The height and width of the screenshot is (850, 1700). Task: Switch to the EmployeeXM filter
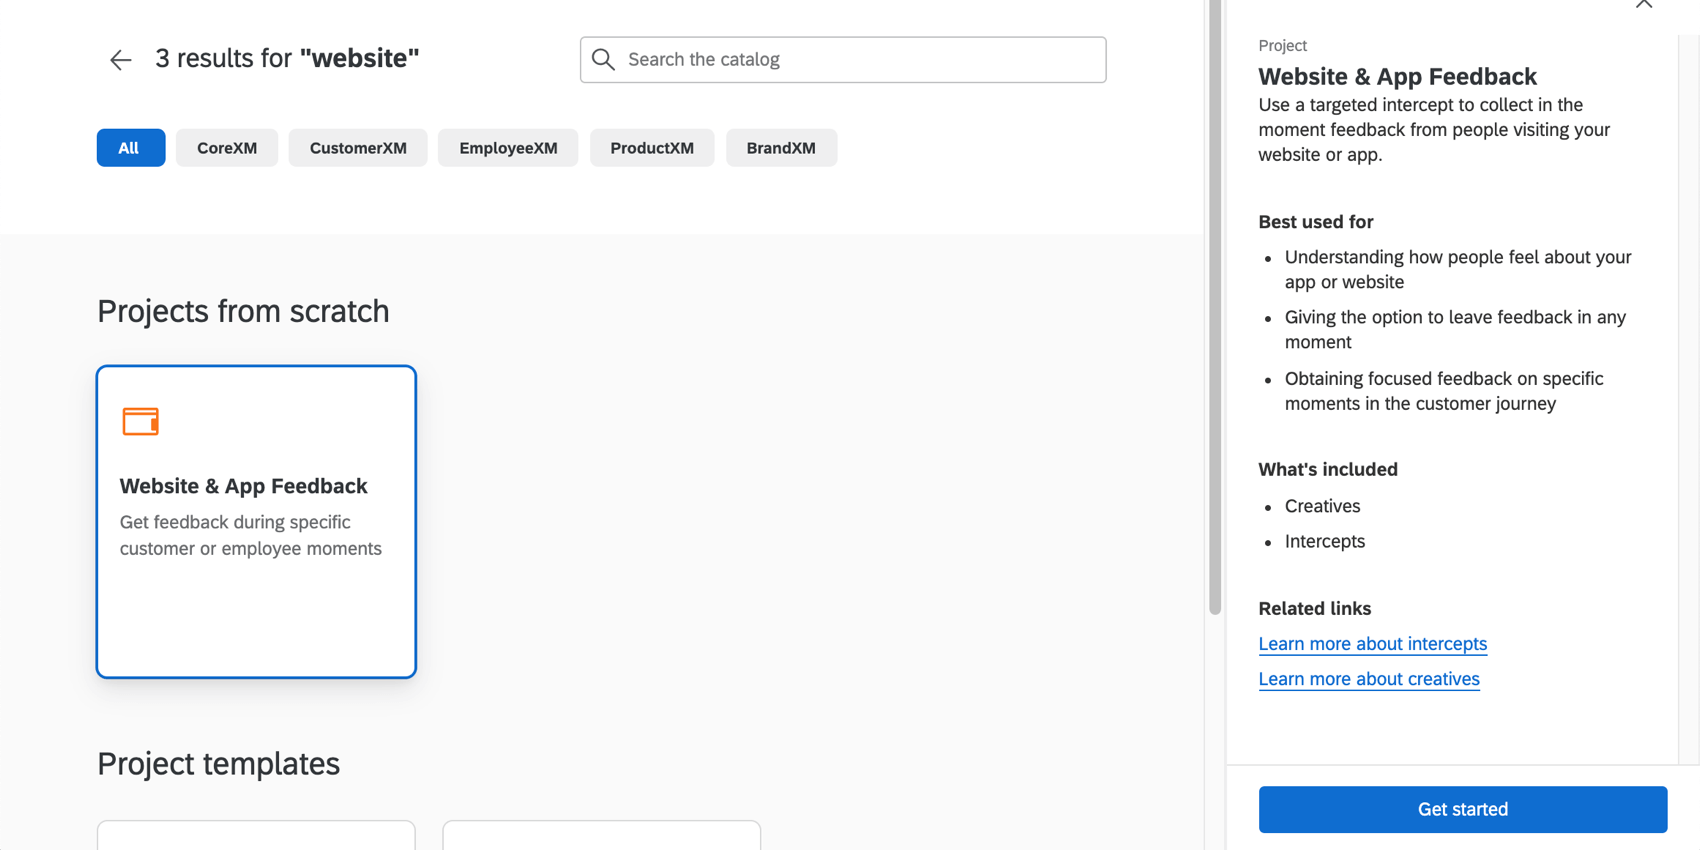[x=508, y=148]
